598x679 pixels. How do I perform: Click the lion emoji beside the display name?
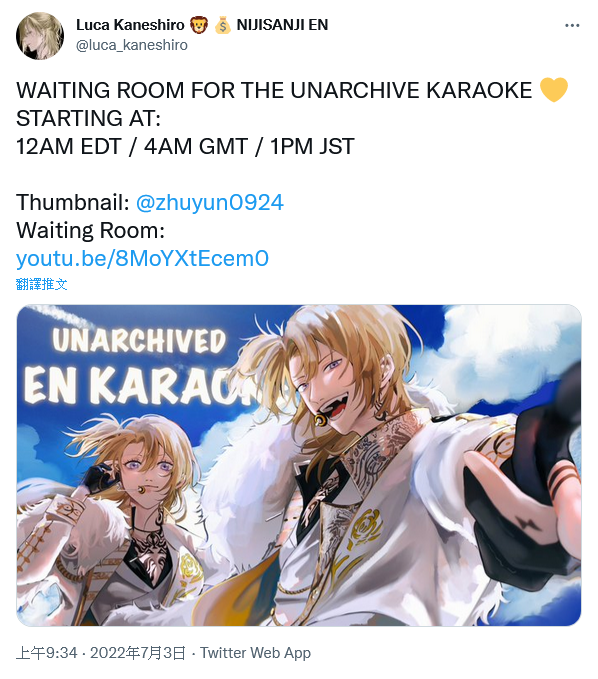199,25
